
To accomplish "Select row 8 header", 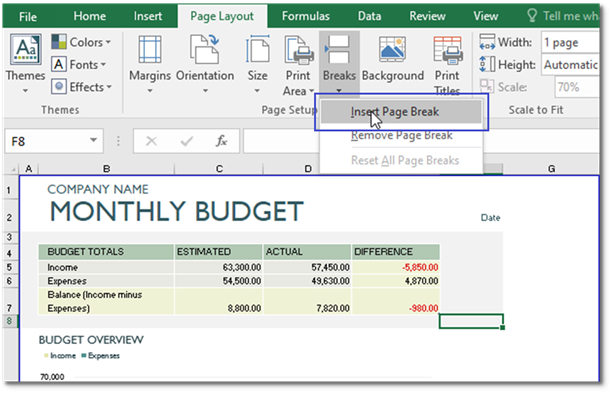I will click(x=9, y=321).
